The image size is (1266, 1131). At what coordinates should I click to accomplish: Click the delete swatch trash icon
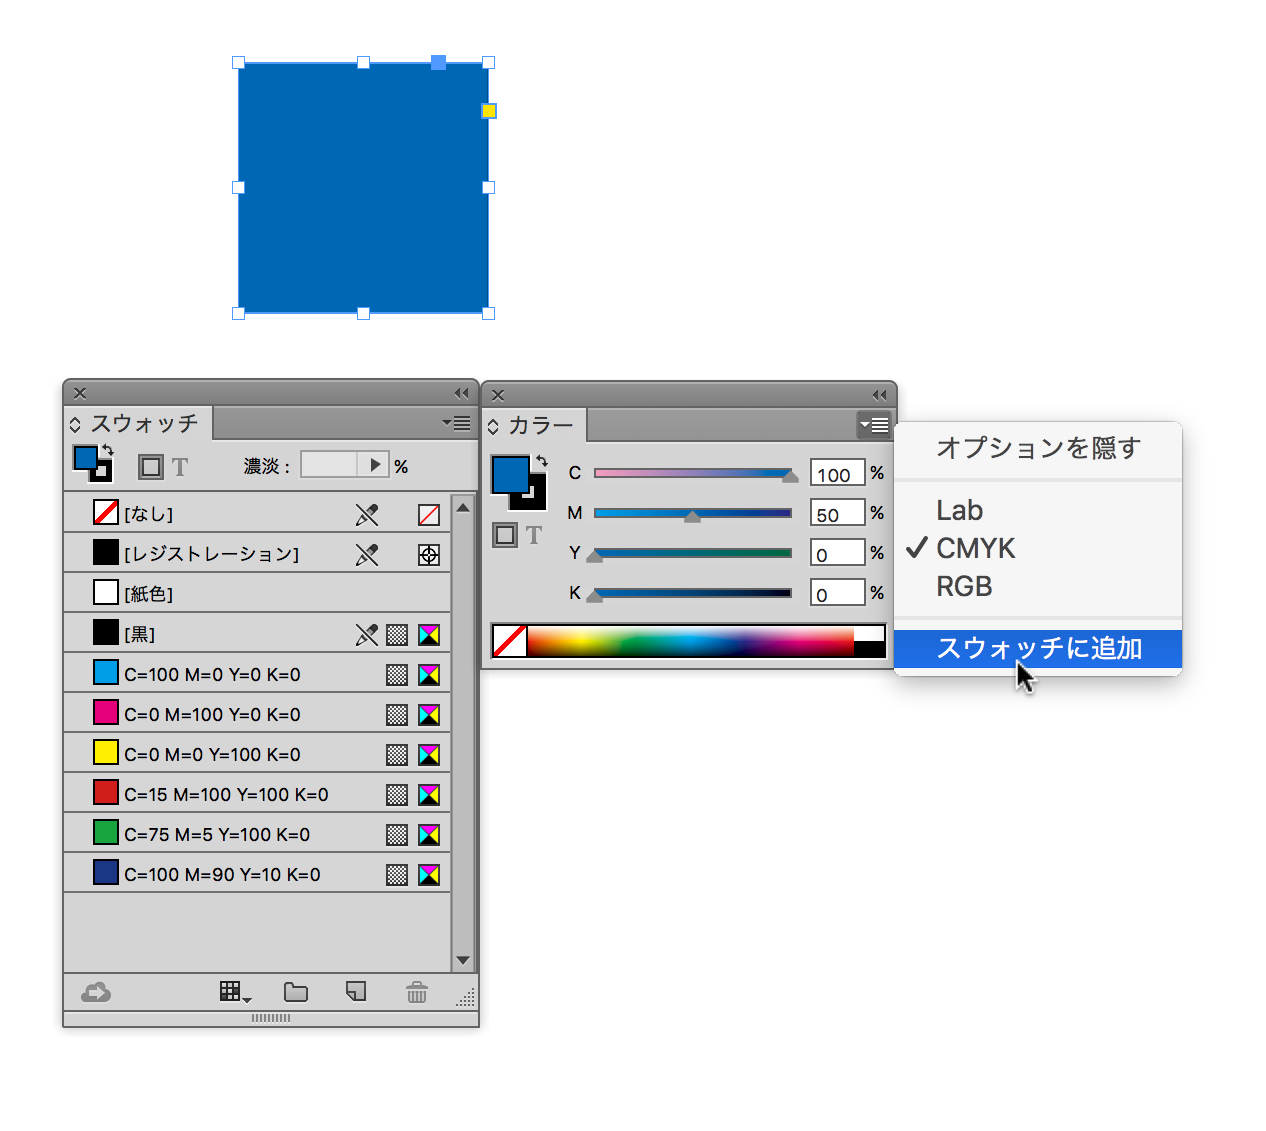pyautogui.click(x=417, y=992)
